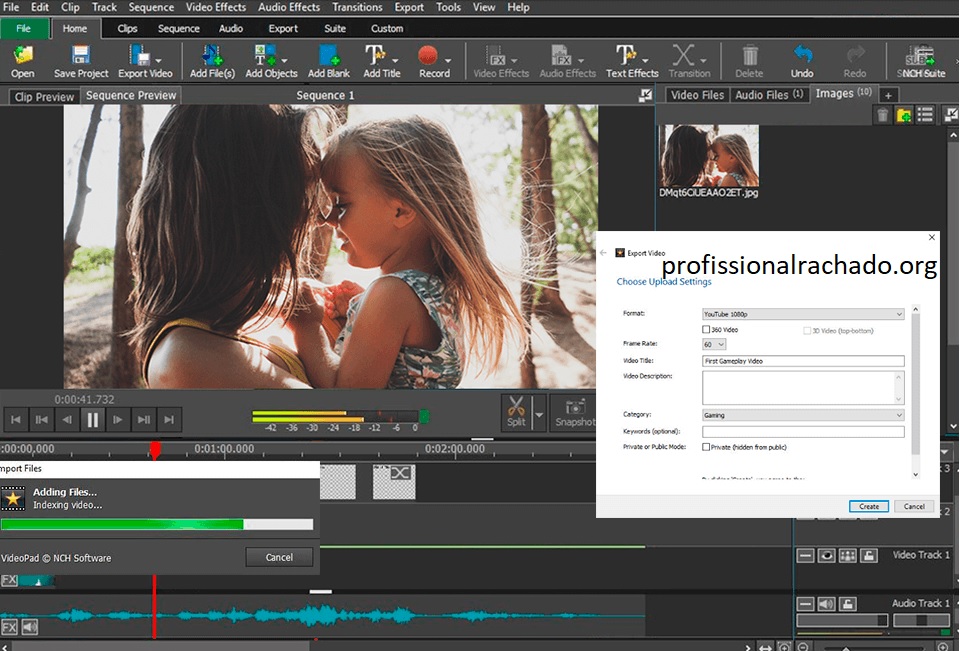The width and height of the screenshot is (960, 651).
Task: Open the Category dropdown showing Gaming
Action: 803,415
